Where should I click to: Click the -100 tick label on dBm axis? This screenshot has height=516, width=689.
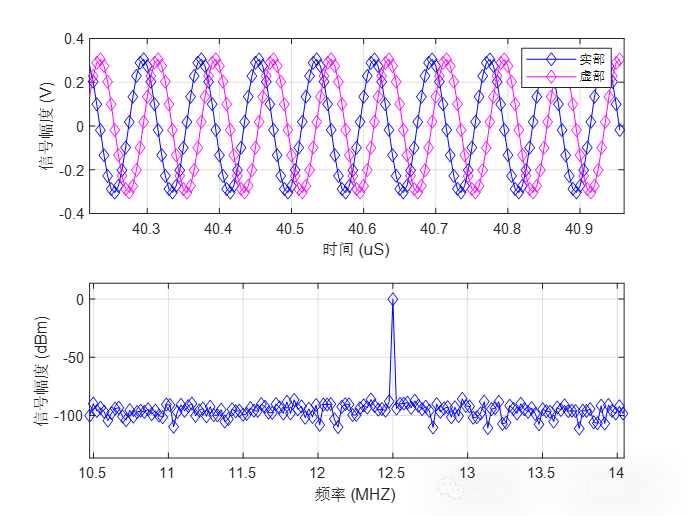click(x=69, y=414)
